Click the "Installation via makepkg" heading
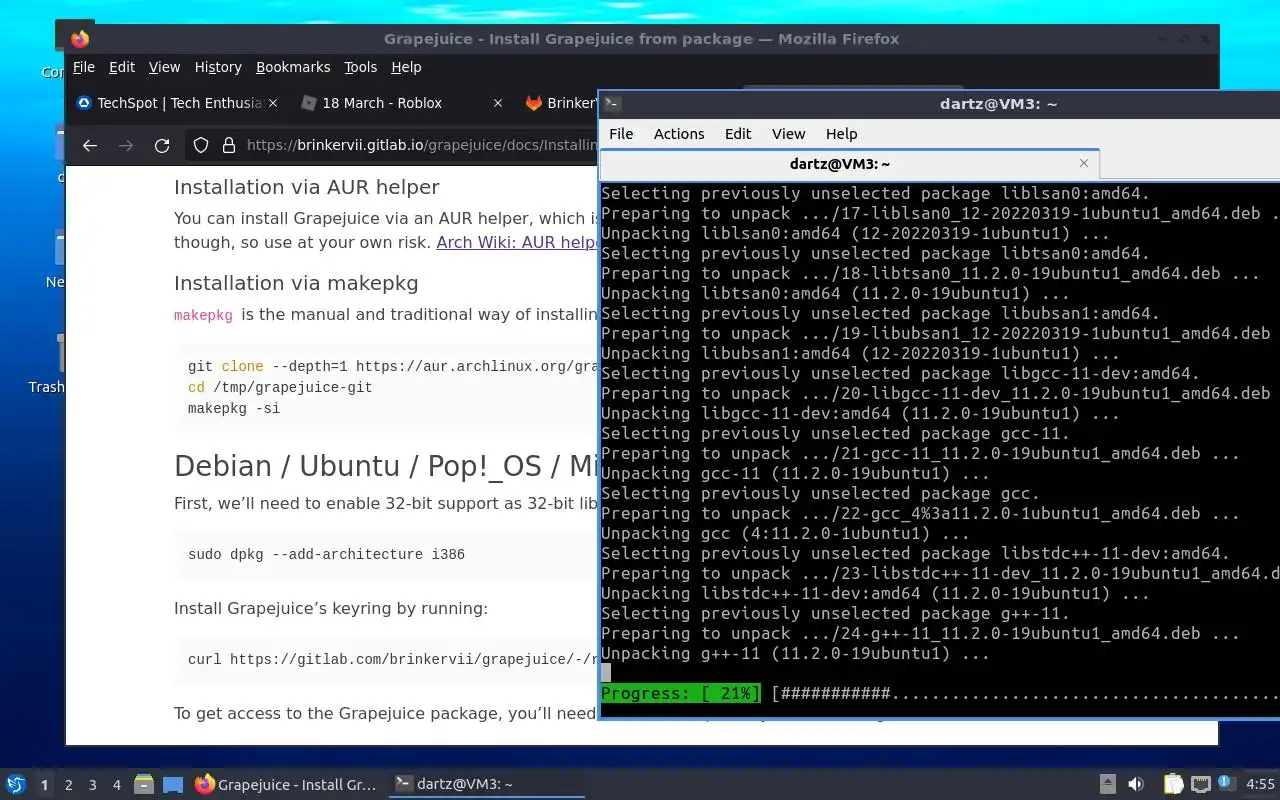Screen dimensions: 1280x800 pyautogui.click(x=296, y=283)
